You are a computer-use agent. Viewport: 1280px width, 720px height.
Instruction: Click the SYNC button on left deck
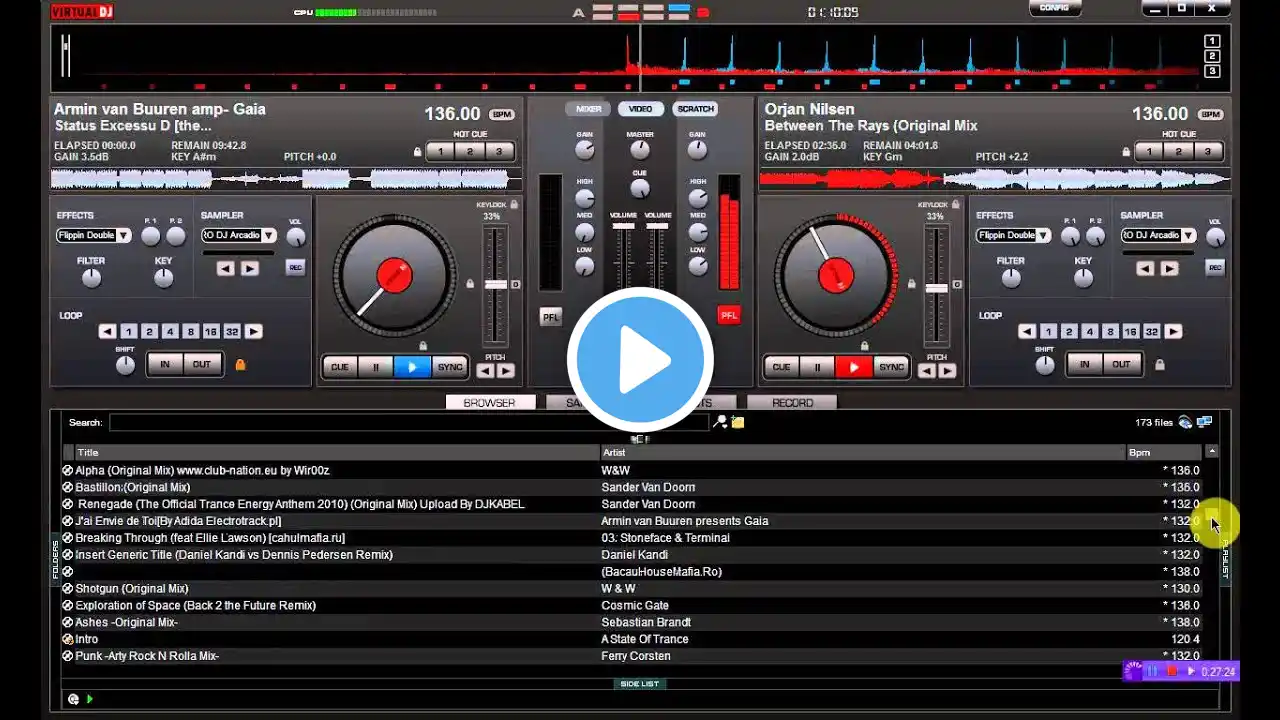(x=450, y=367)
